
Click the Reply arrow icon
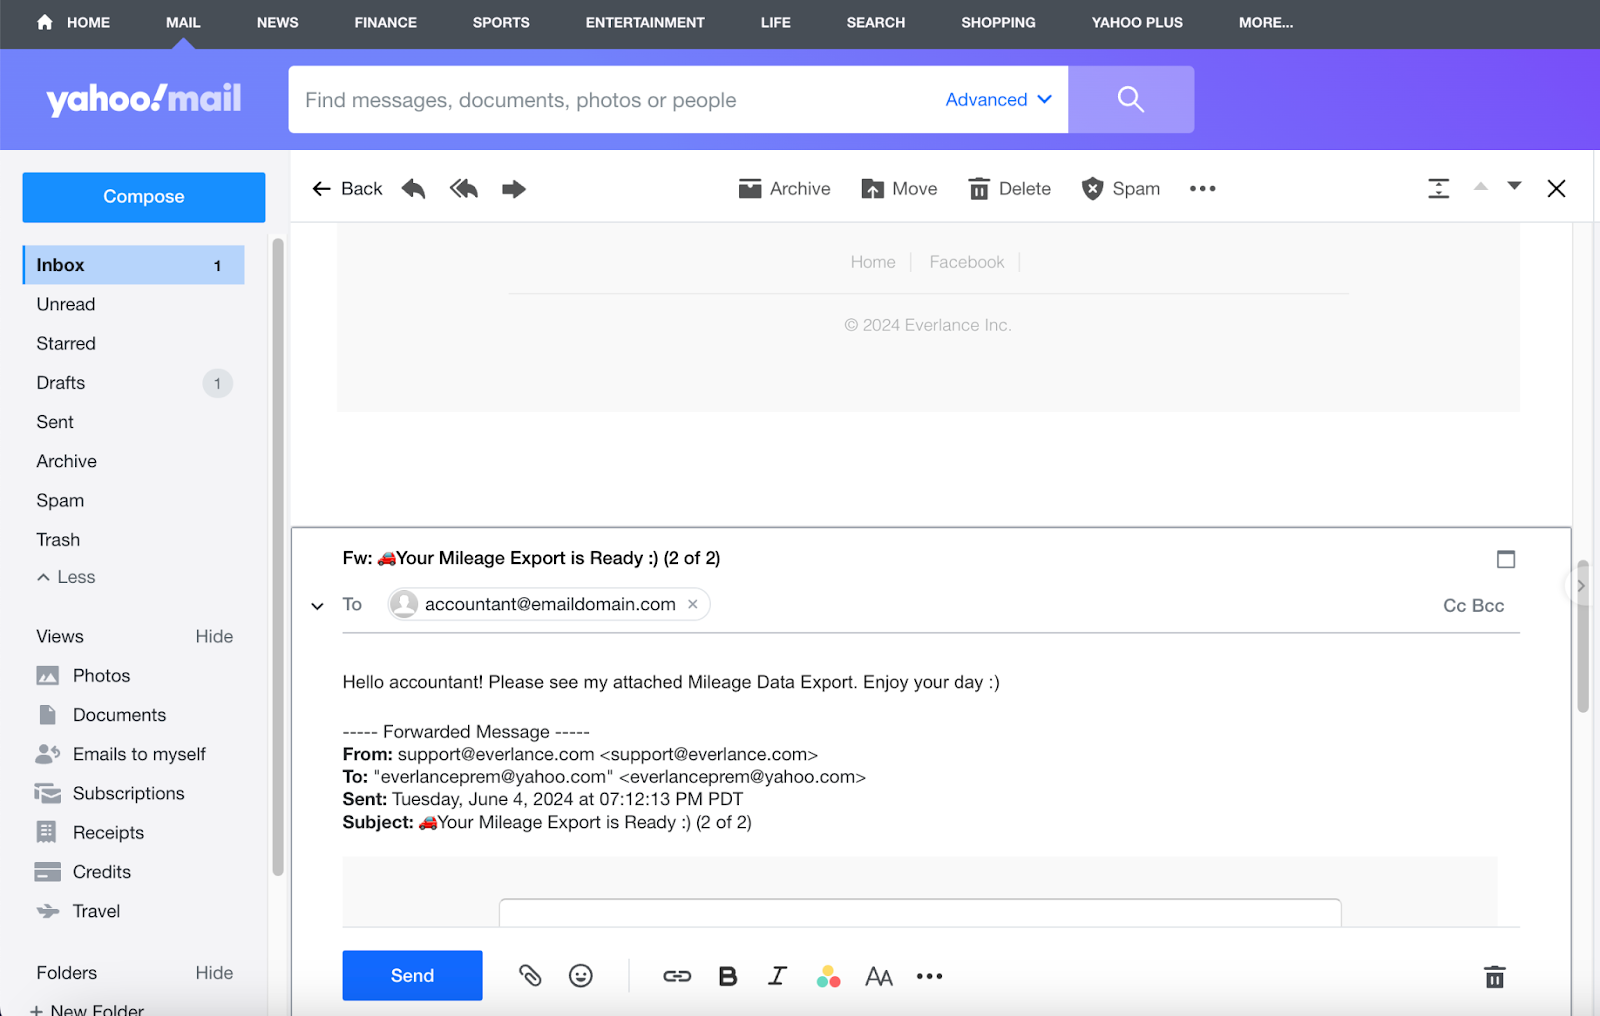pos(414,189)
